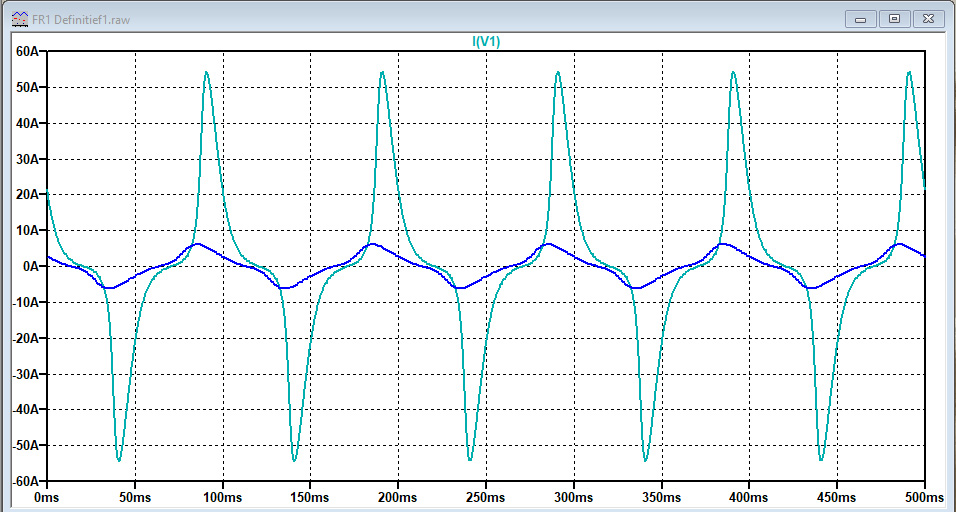
Task: Click the -60A vertical axis label
Action: point(26,482)
